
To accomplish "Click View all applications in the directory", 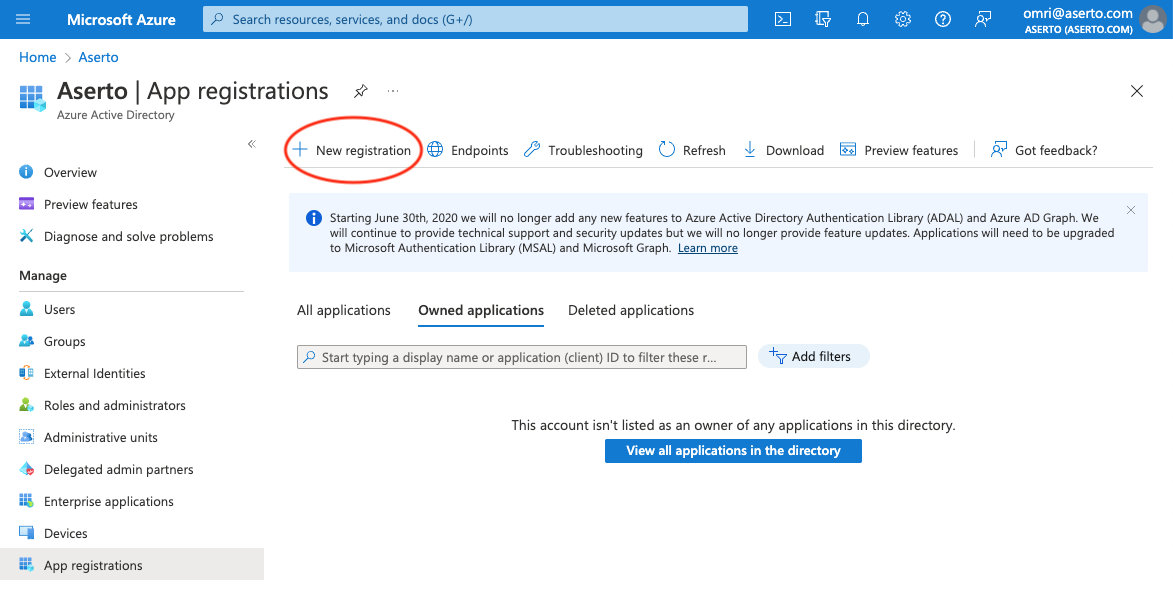I will coord(733,451).
